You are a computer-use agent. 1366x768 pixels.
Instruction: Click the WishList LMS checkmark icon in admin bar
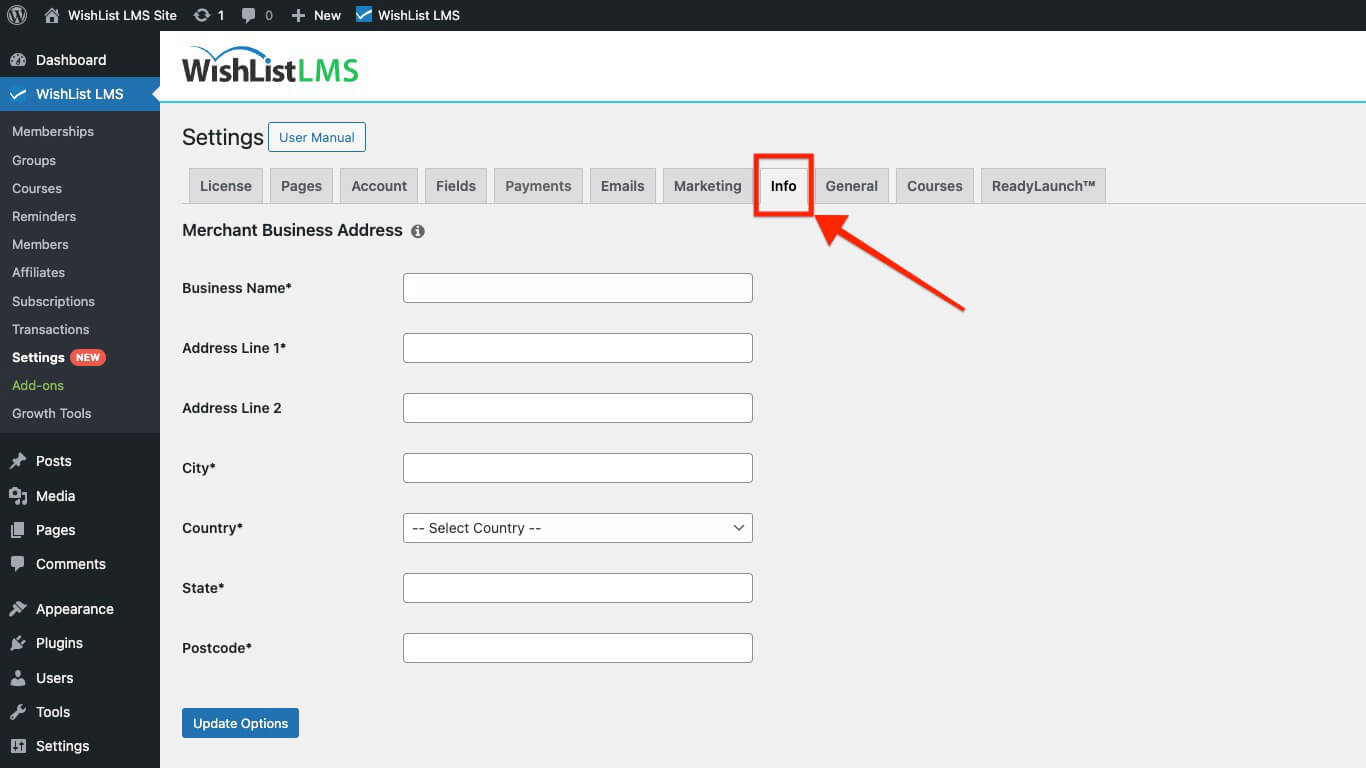point(363,15)
